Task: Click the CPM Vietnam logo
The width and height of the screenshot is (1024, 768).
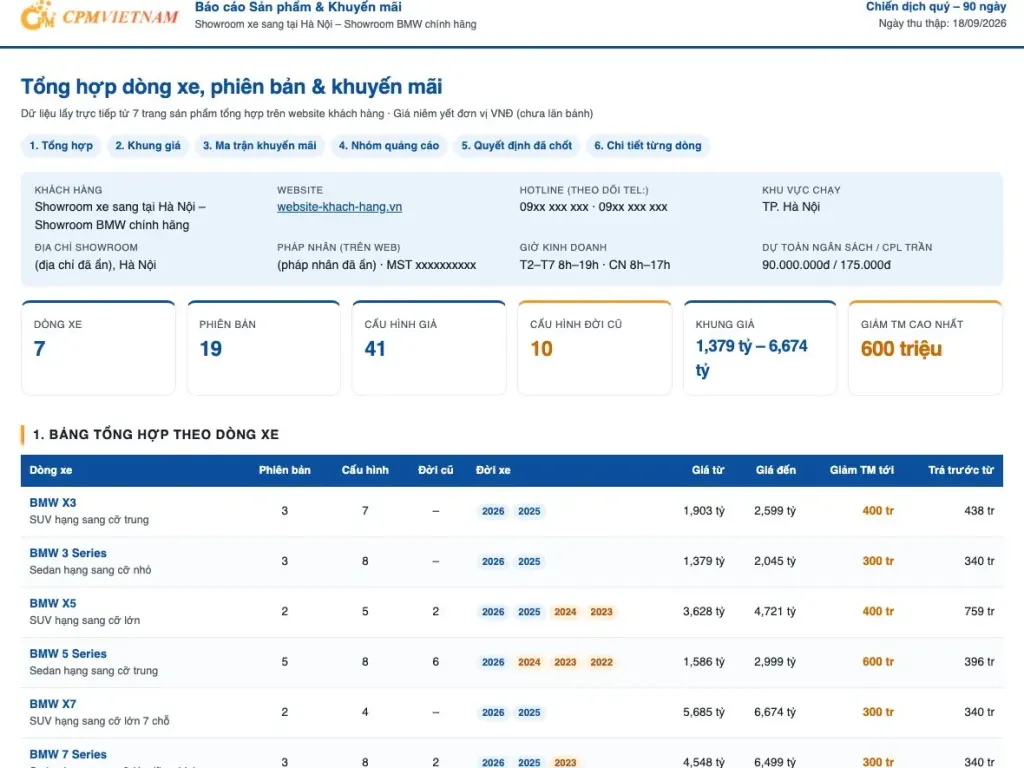Action: point(99,16)
